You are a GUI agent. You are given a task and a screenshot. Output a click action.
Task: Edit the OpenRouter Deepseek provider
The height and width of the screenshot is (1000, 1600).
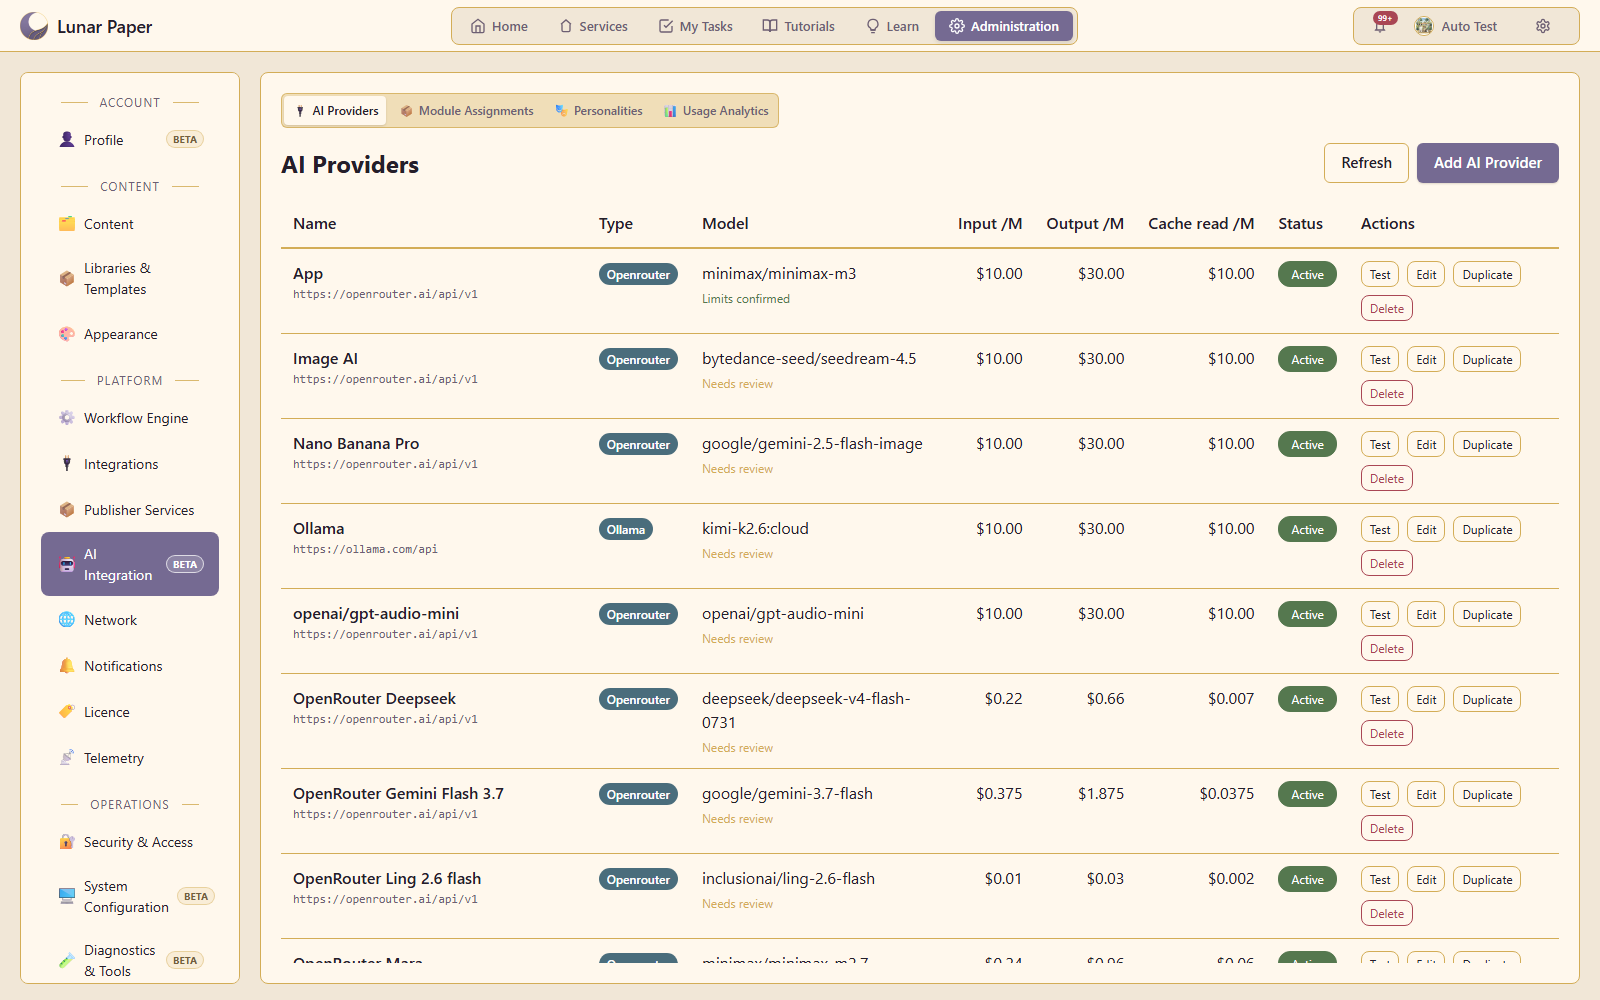[x=1426, y=700]
